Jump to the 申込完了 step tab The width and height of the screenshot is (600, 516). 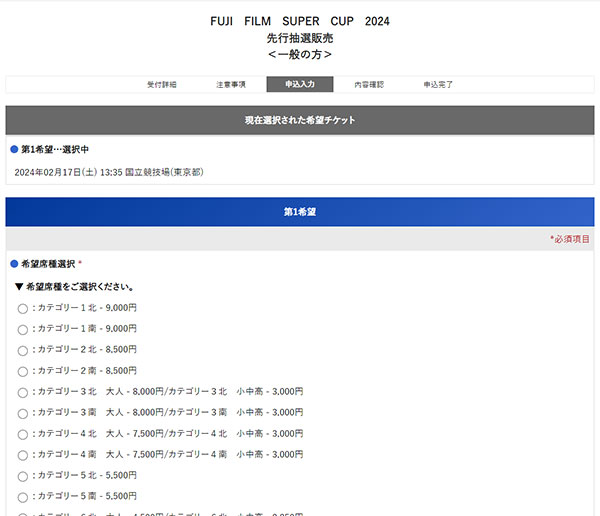438,85
